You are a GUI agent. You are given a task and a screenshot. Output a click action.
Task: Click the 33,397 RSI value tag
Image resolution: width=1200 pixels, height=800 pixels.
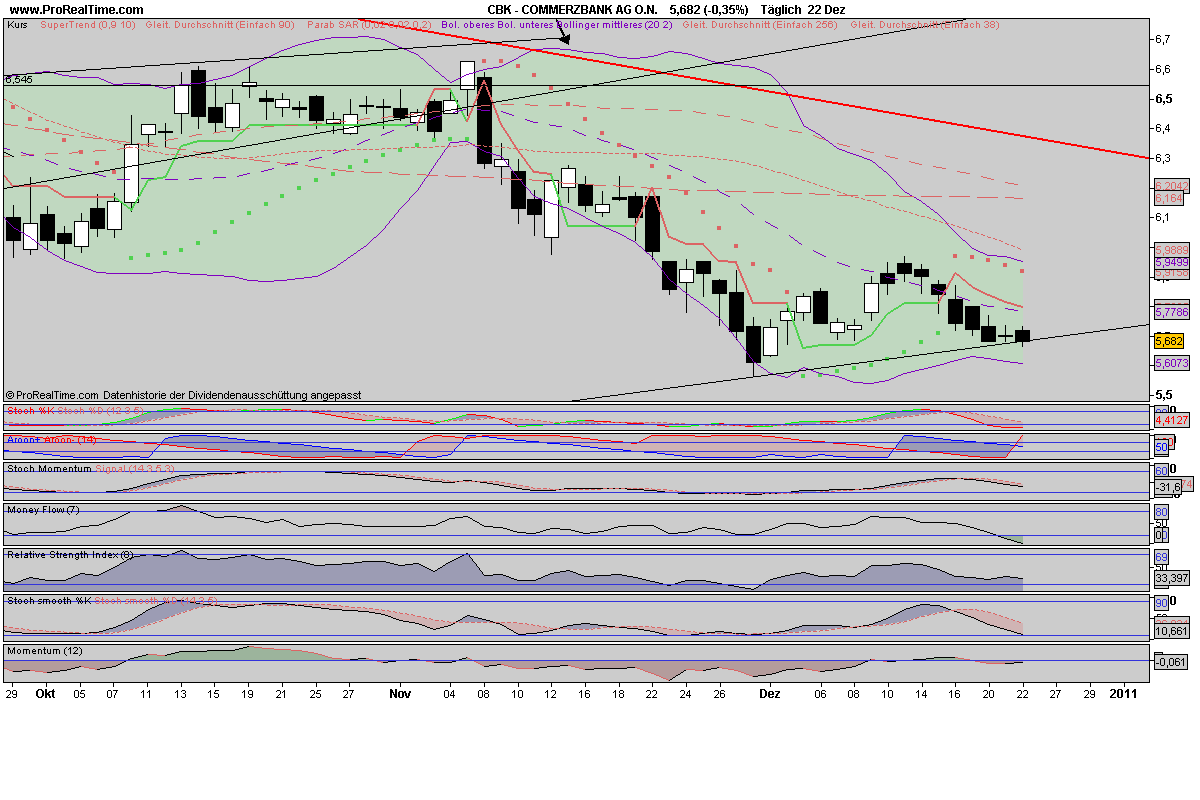pyautogui.click(x=1171, y=578)
